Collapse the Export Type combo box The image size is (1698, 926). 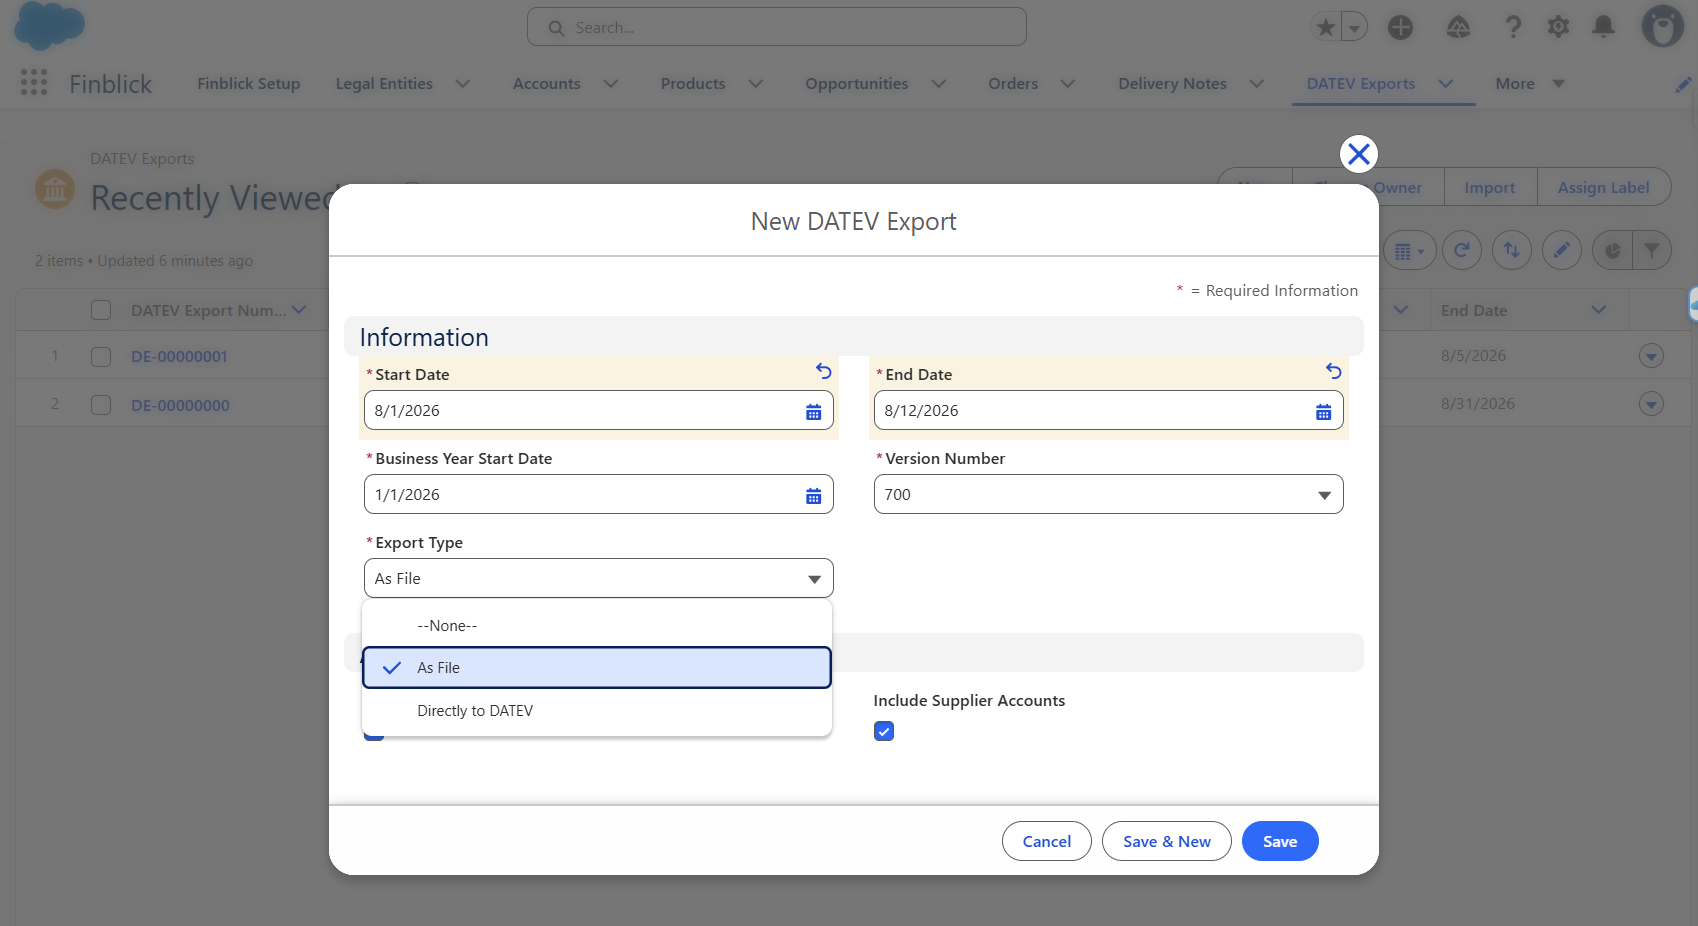click(598, 578)
